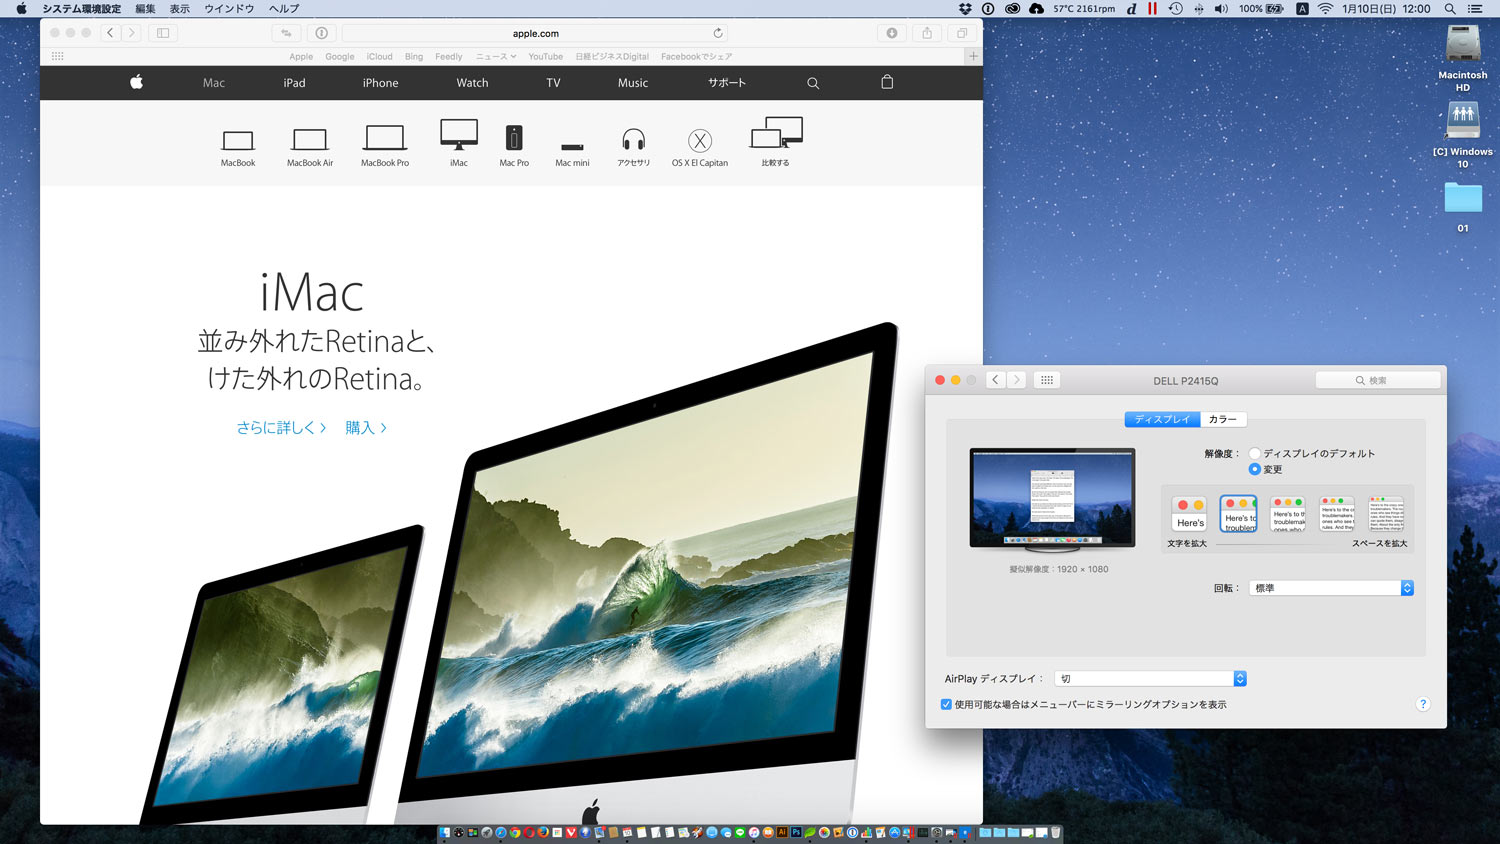Switch to the カラー tab
1500x844 pixels.
coord(1222,419)
